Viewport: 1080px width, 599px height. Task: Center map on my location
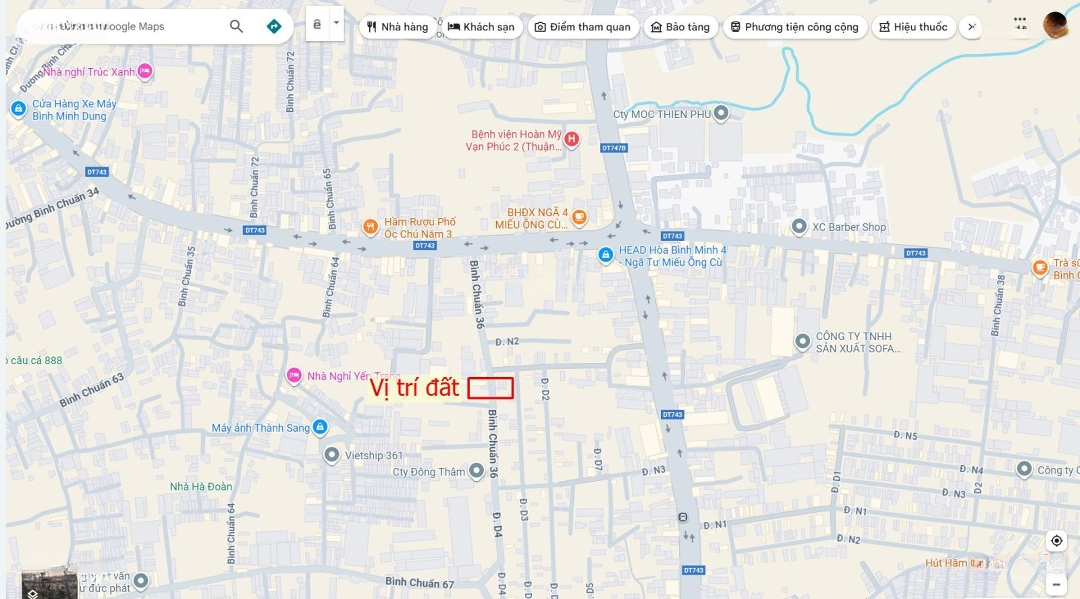point(1056,541)
